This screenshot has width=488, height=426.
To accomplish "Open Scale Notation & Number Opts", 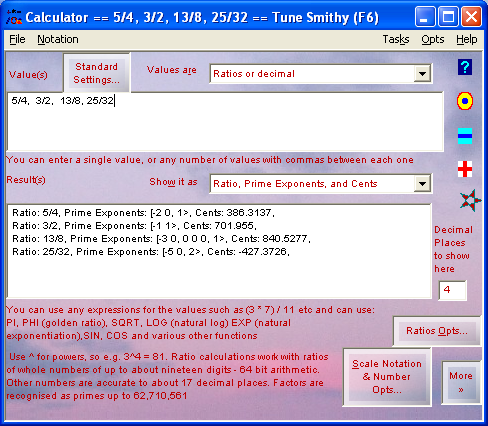I will [x=387, y=377].
